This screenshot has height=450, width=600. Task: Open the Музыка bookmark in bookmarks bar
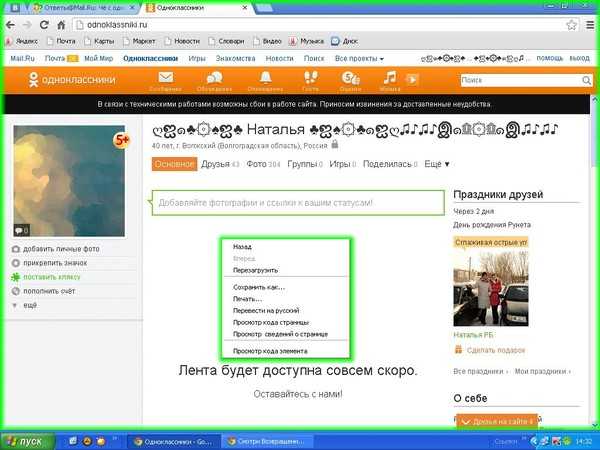[307, 41]
